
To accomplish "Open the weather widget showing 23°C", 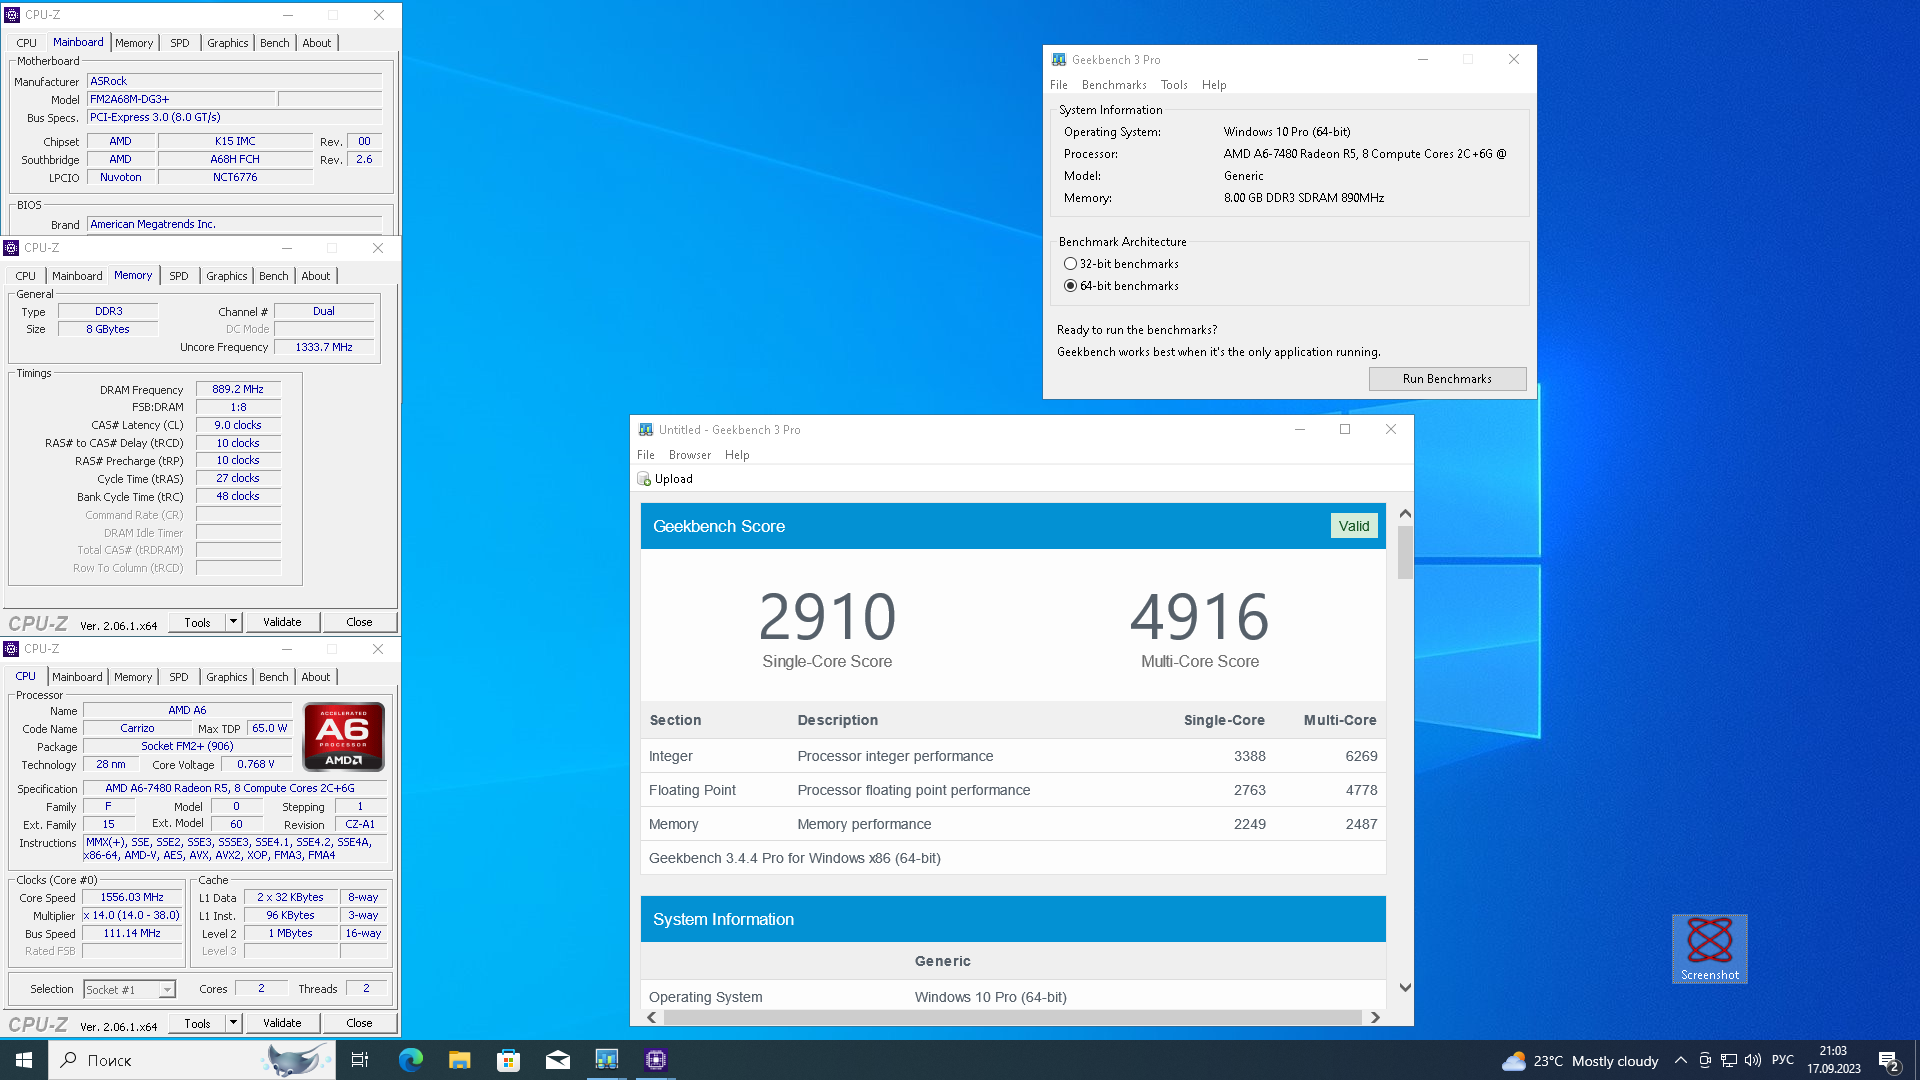I will pyautogui.click(x=1580, y=1061).
